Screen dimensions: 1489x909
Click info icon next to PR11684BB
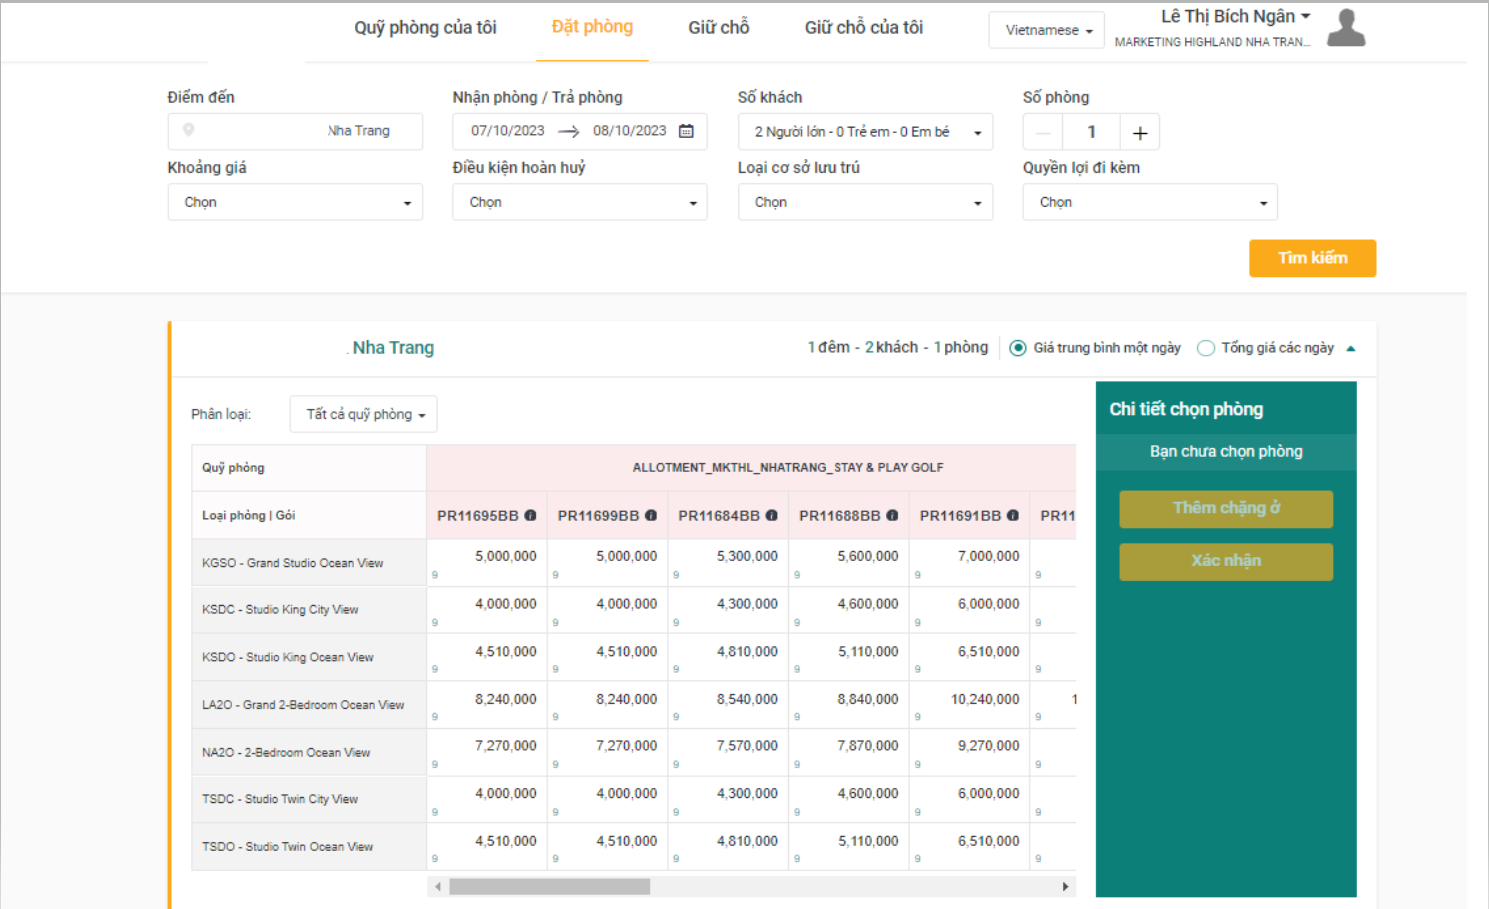[x=771, y=516]
